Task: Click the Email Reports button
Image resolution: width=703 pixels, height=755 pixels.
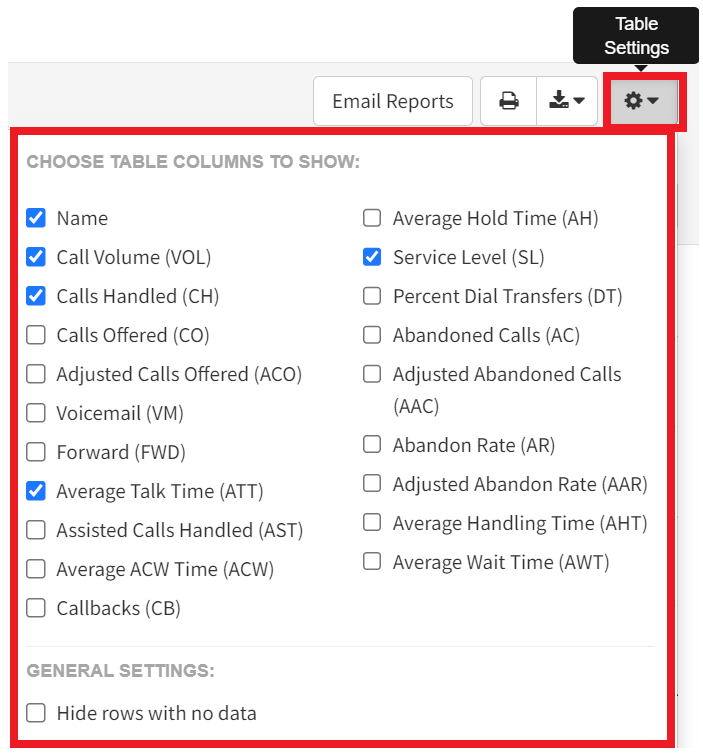Action: 392,101
